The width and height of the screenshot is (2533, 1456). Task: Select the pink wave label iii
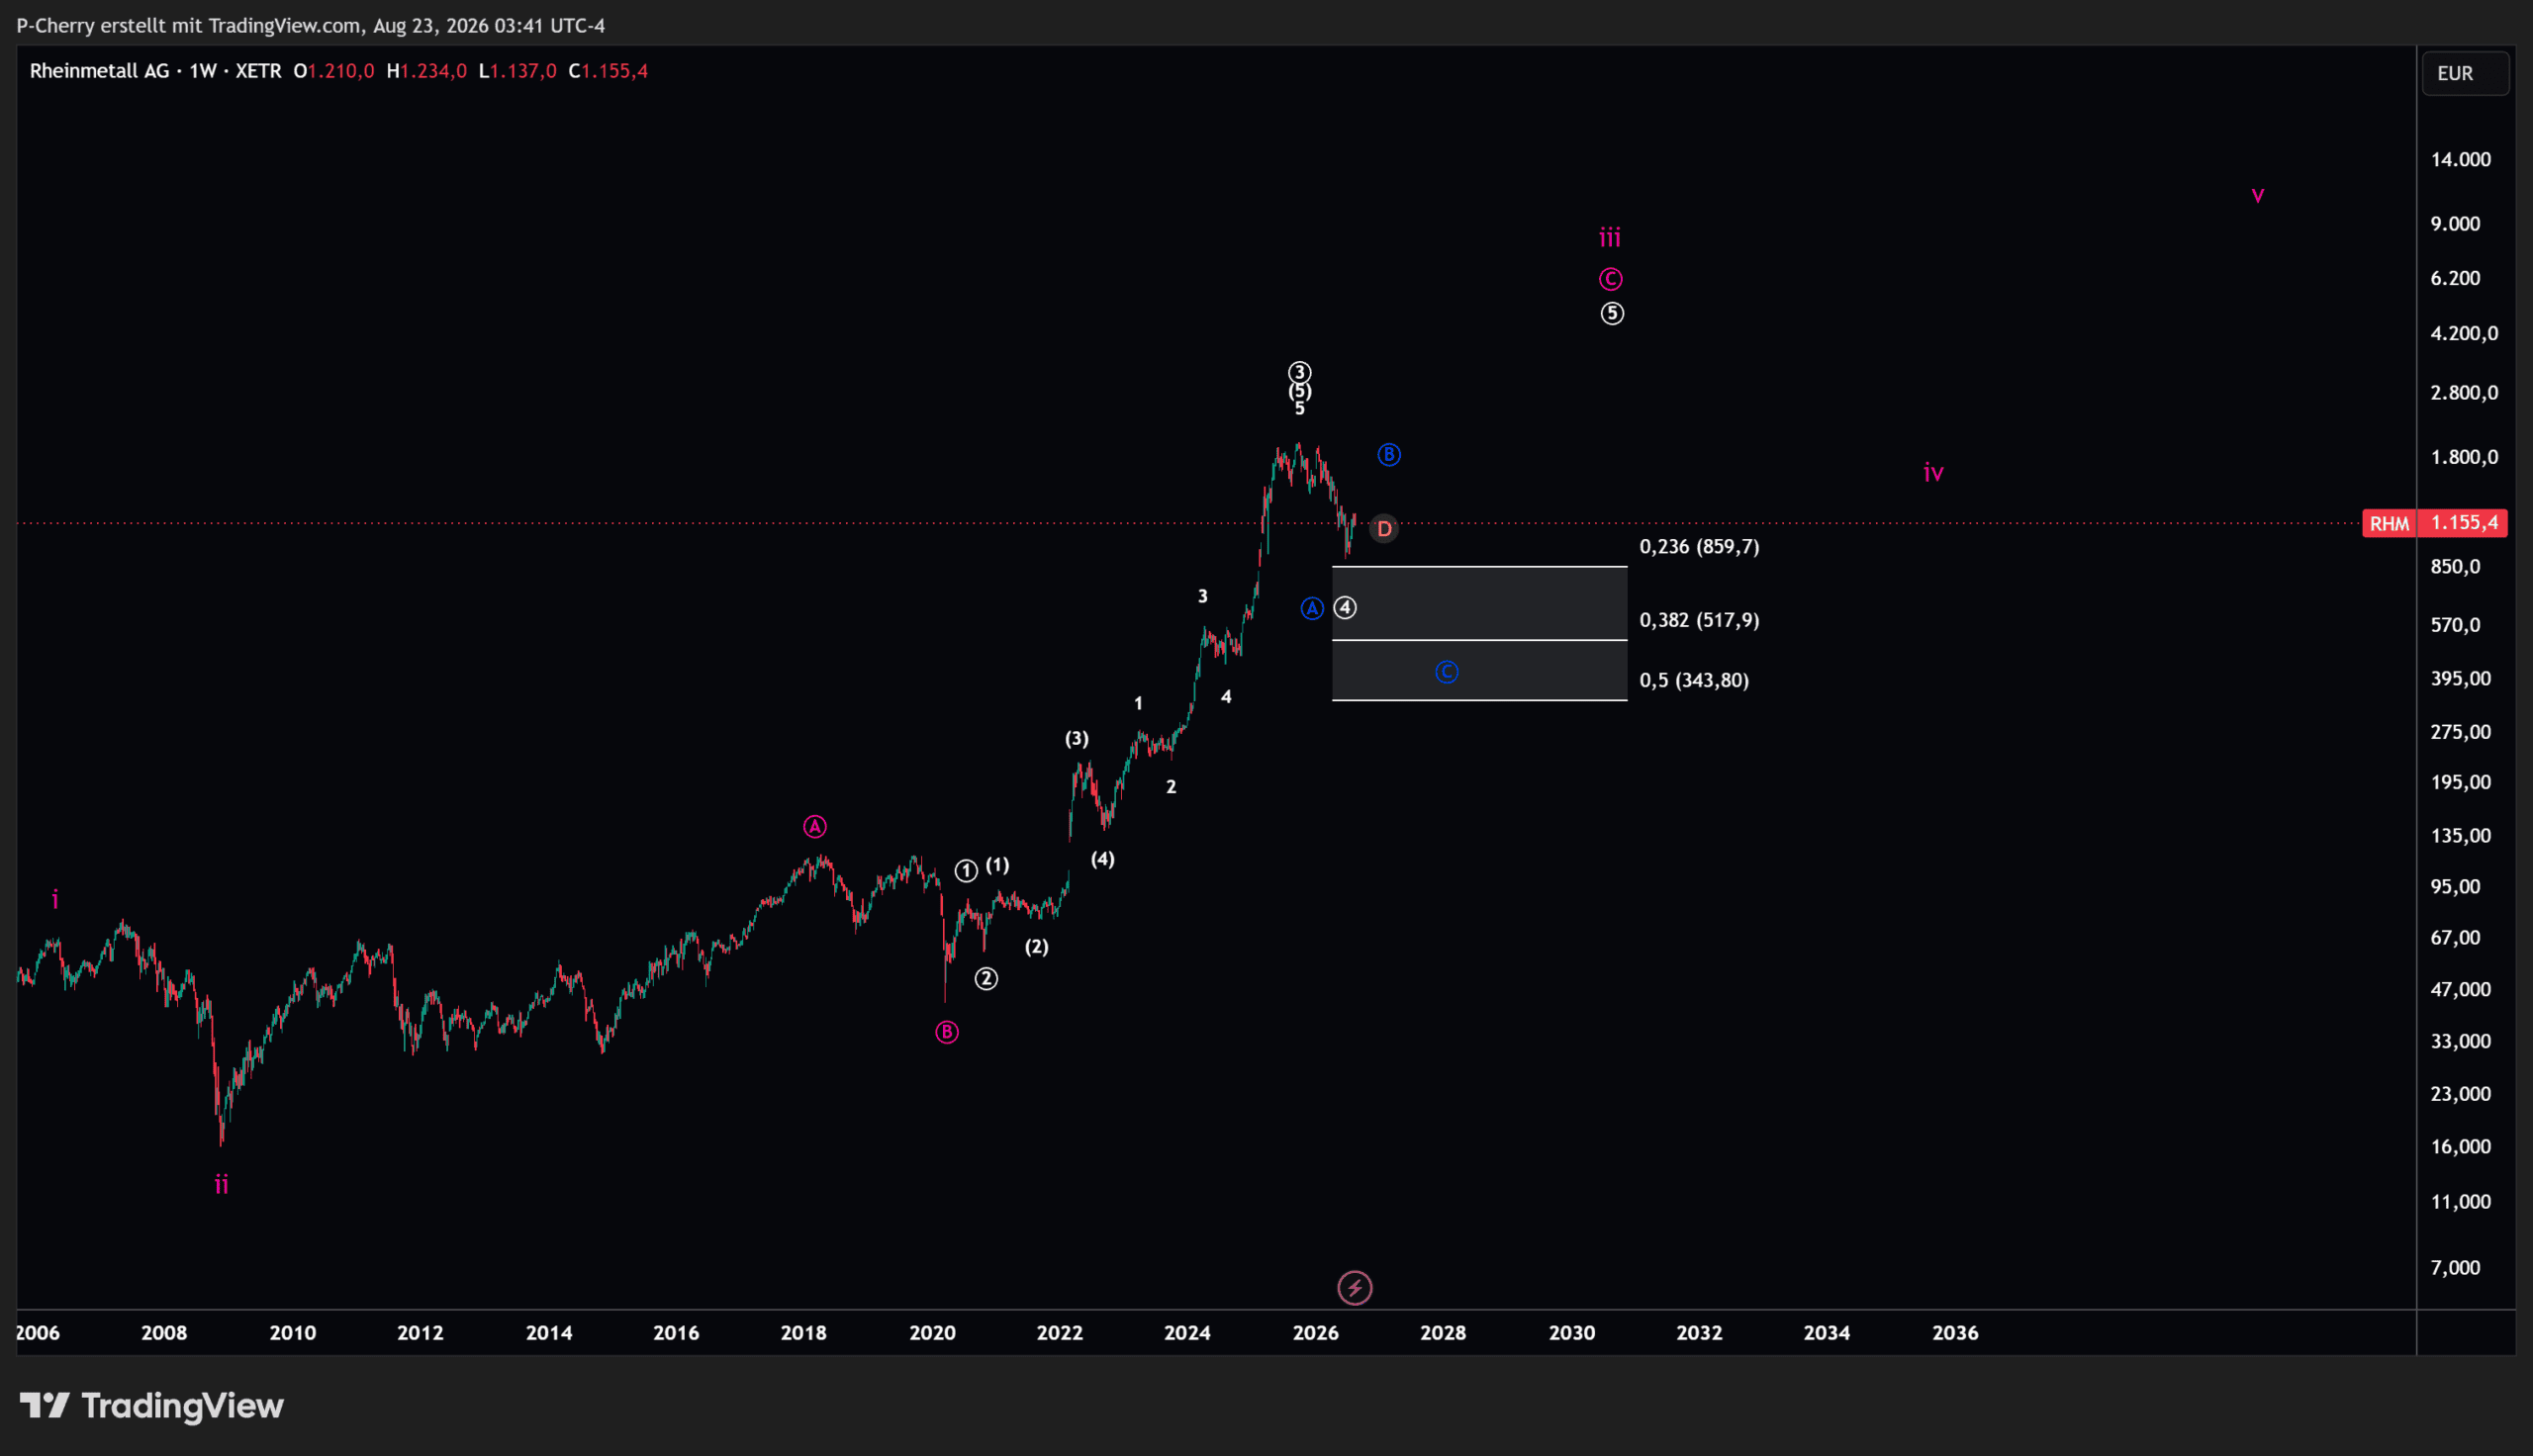[1610, 238]
